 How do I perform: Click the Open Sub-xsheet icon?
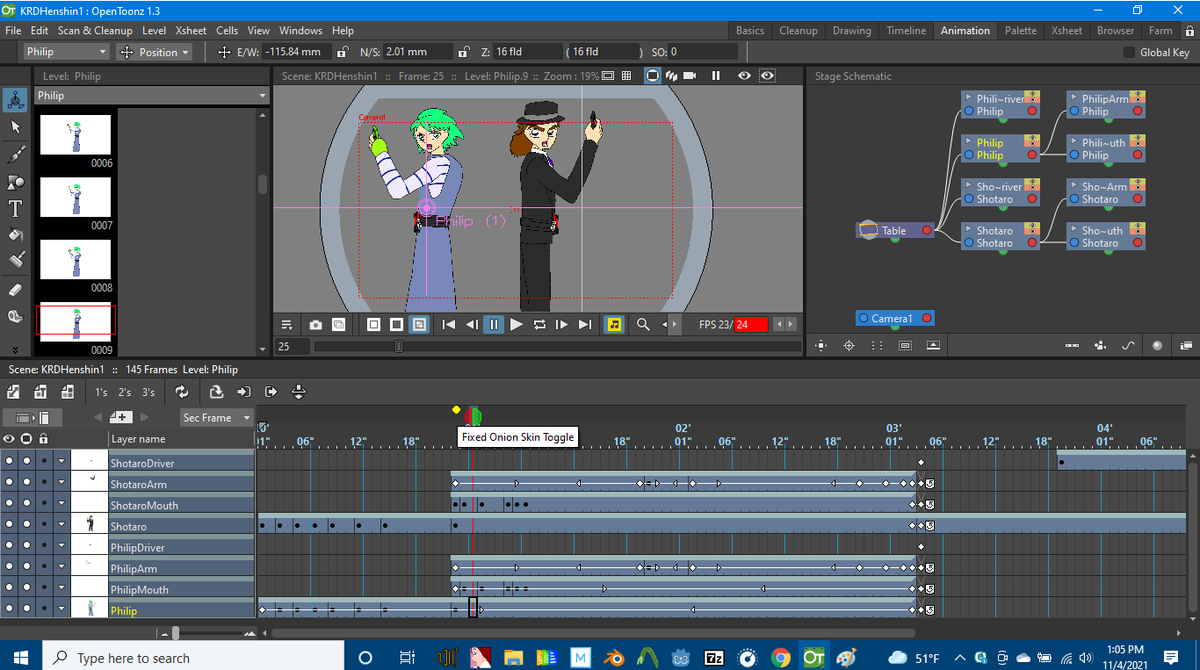coord(244,392)
